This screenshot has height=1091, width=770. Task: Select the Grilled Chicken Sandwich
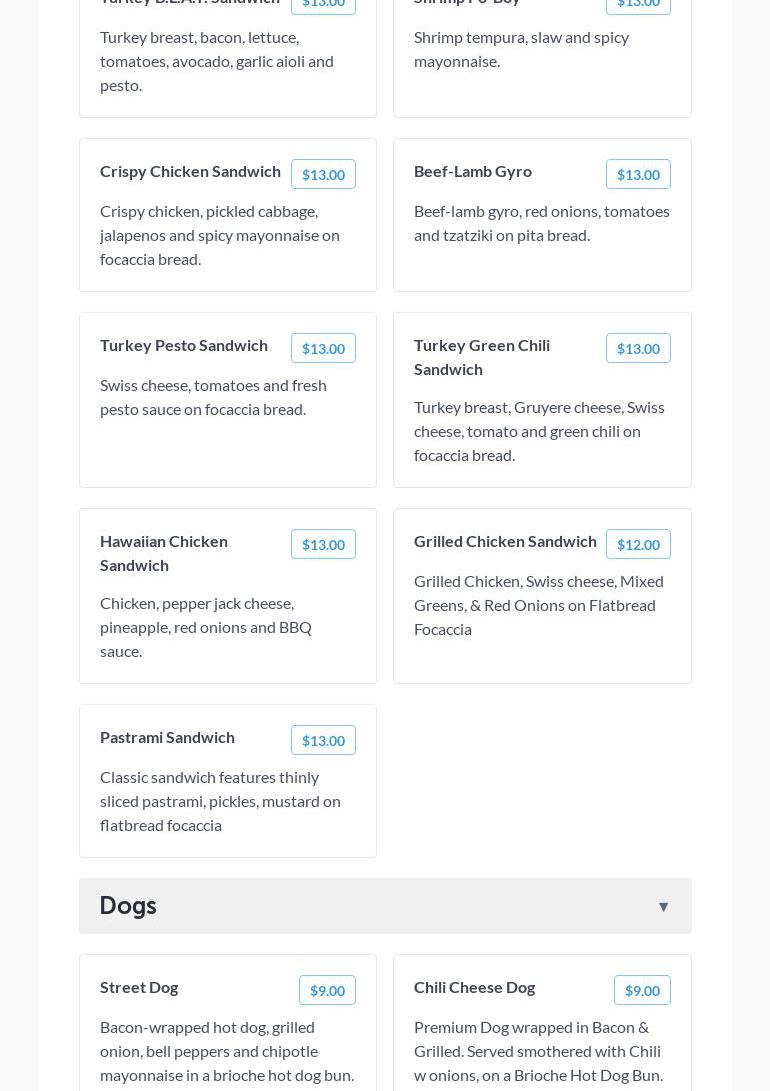[x=505, y=541]
